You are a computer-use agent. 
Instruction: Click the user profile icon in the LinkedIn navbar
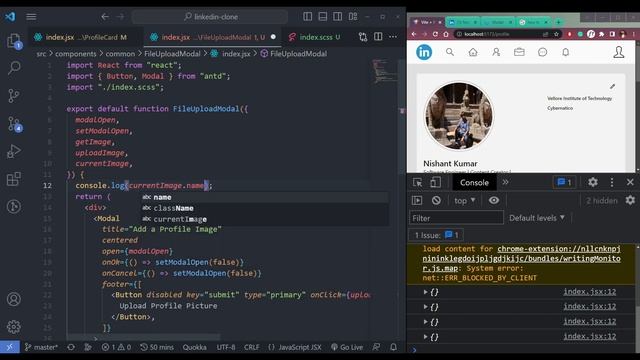point(619,52)
